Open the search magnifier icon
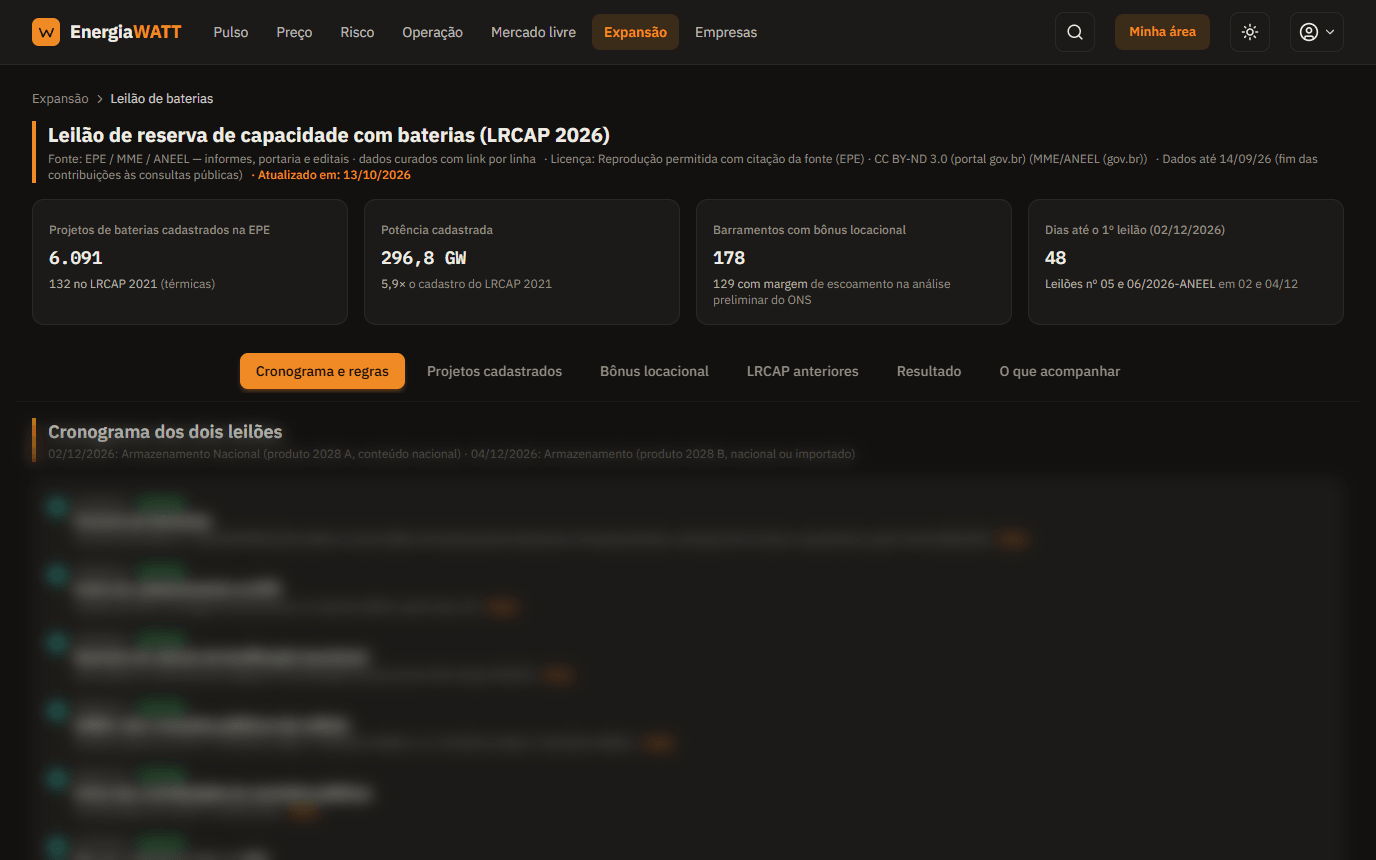Screen dimensions: 1376x860 [x=1075, y=32]
